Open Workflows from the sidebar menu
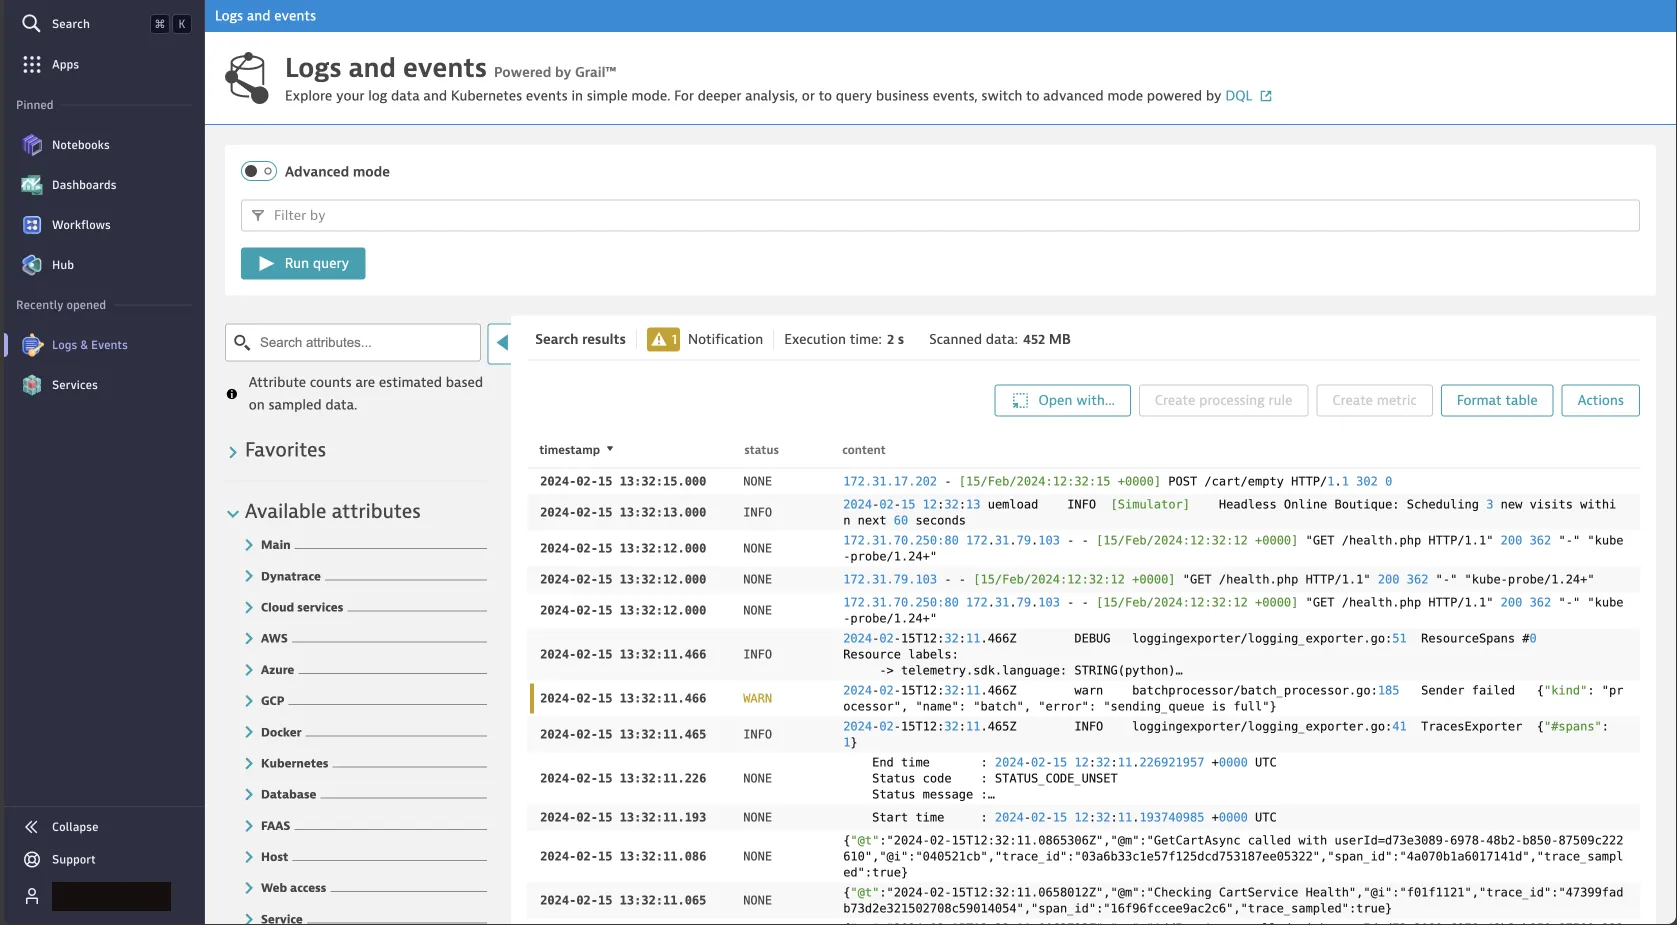 pos(81,225)
